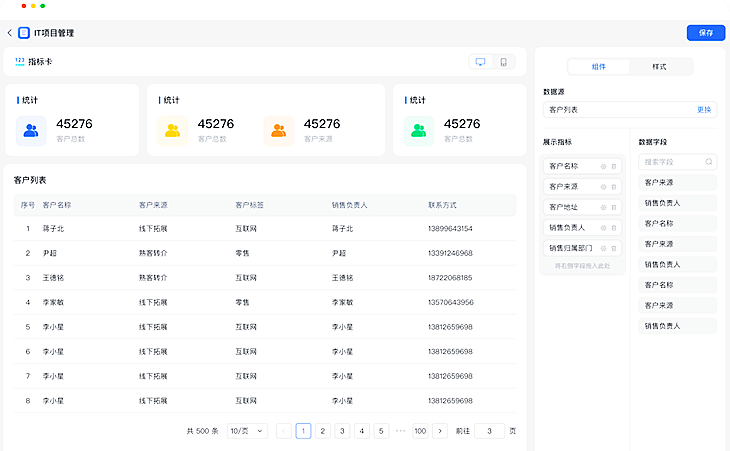The image size is (730, 451).
Task: Open settings for 客户地址 indicator
Action: pyautogui.click(x=603, y=207)
